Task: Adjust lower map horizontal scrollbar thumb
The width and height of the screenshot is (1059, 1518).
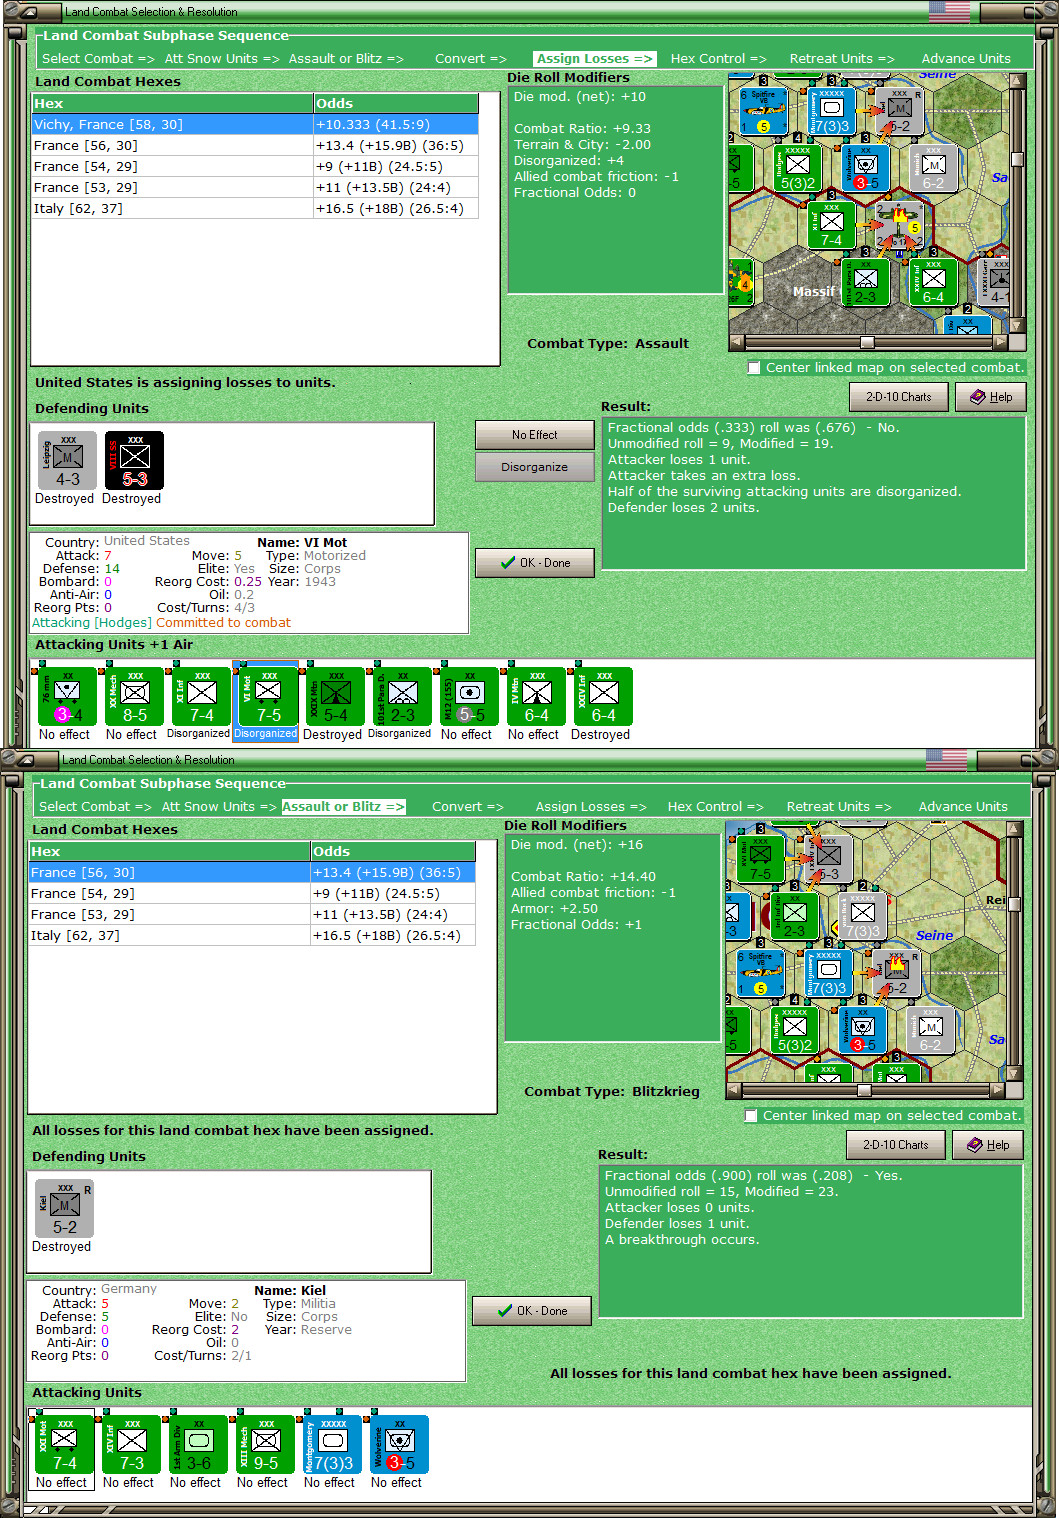Action: (864, 1090)
